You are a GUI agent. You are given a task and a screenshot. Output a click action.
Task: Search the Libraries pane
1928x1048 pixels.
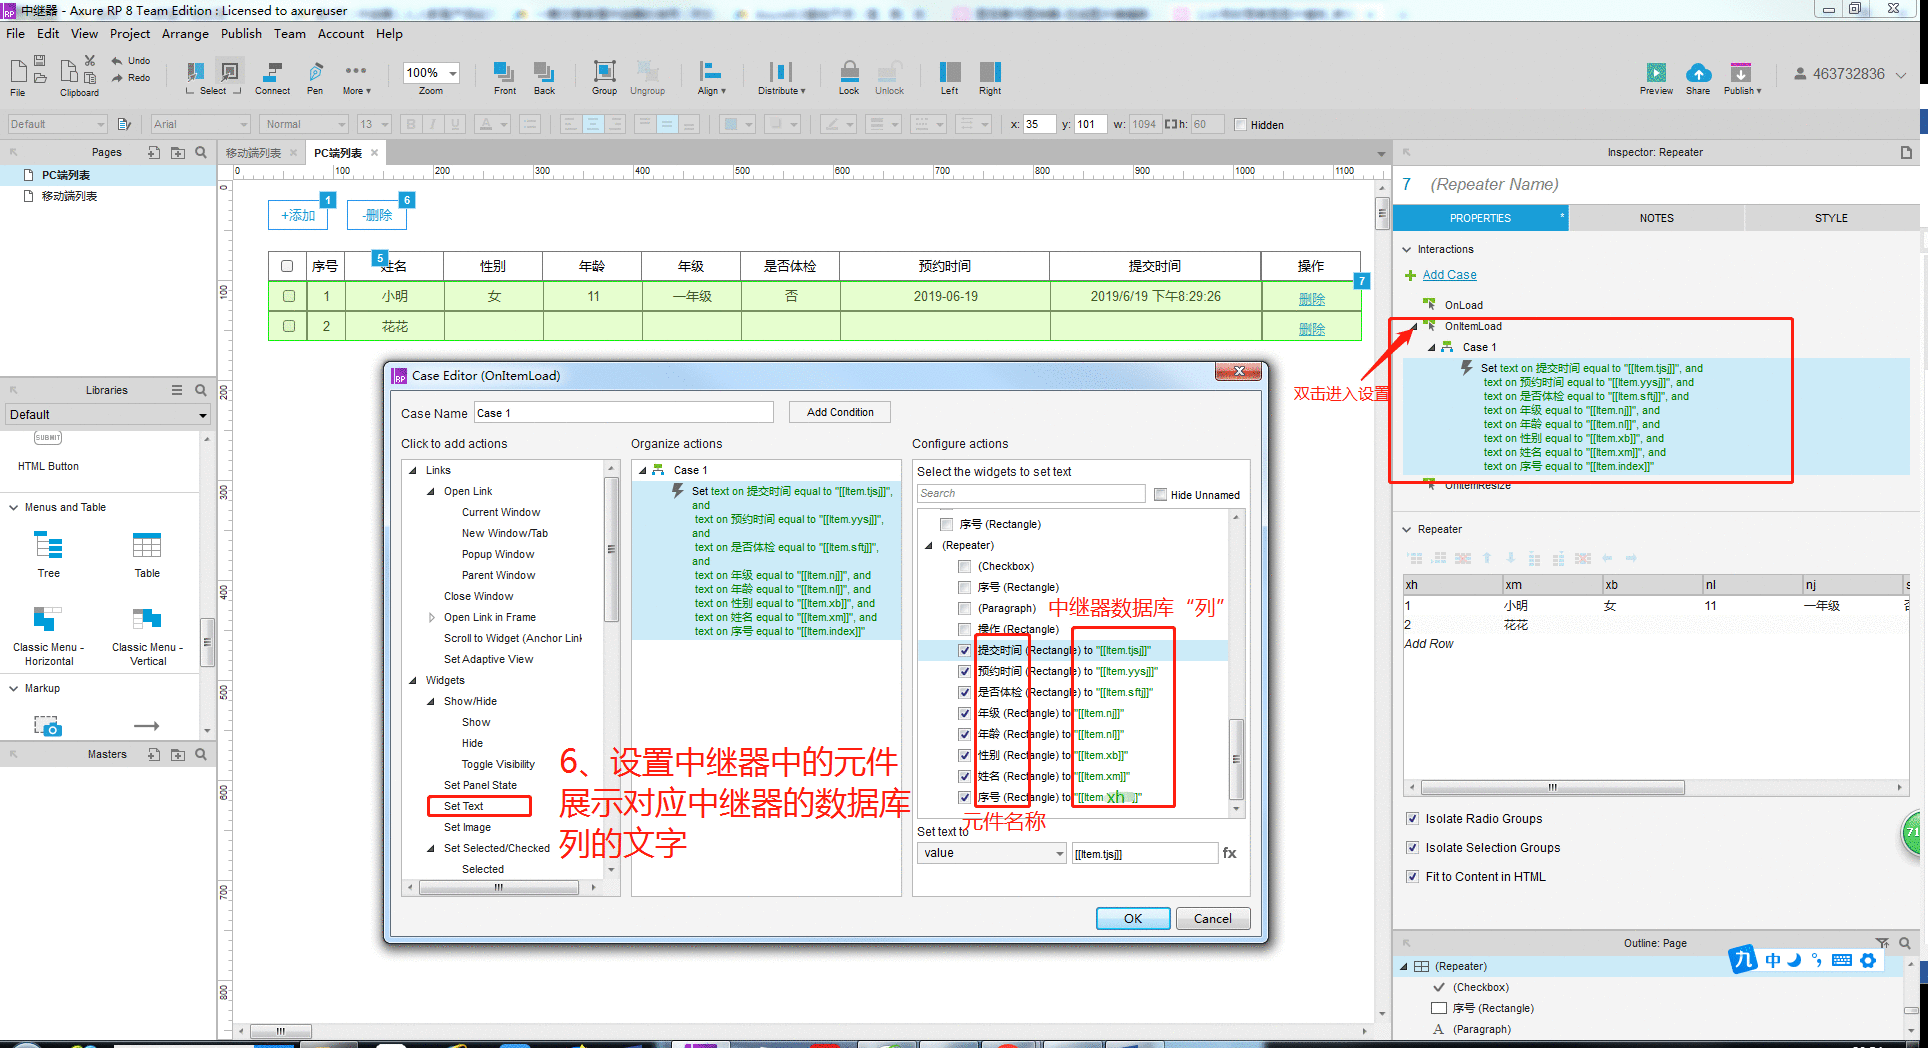[x=201, y=390]
